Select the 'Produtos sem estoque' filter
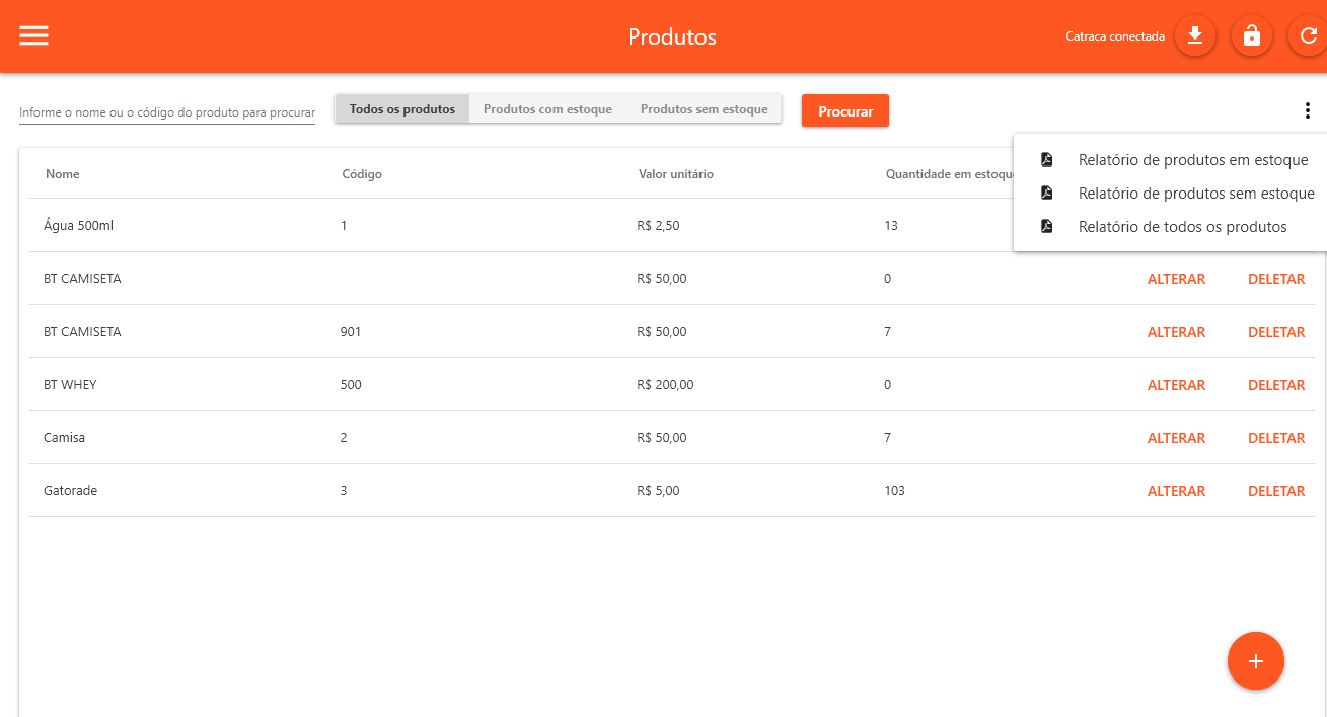The image size is (1327, 717). [704, 109]
